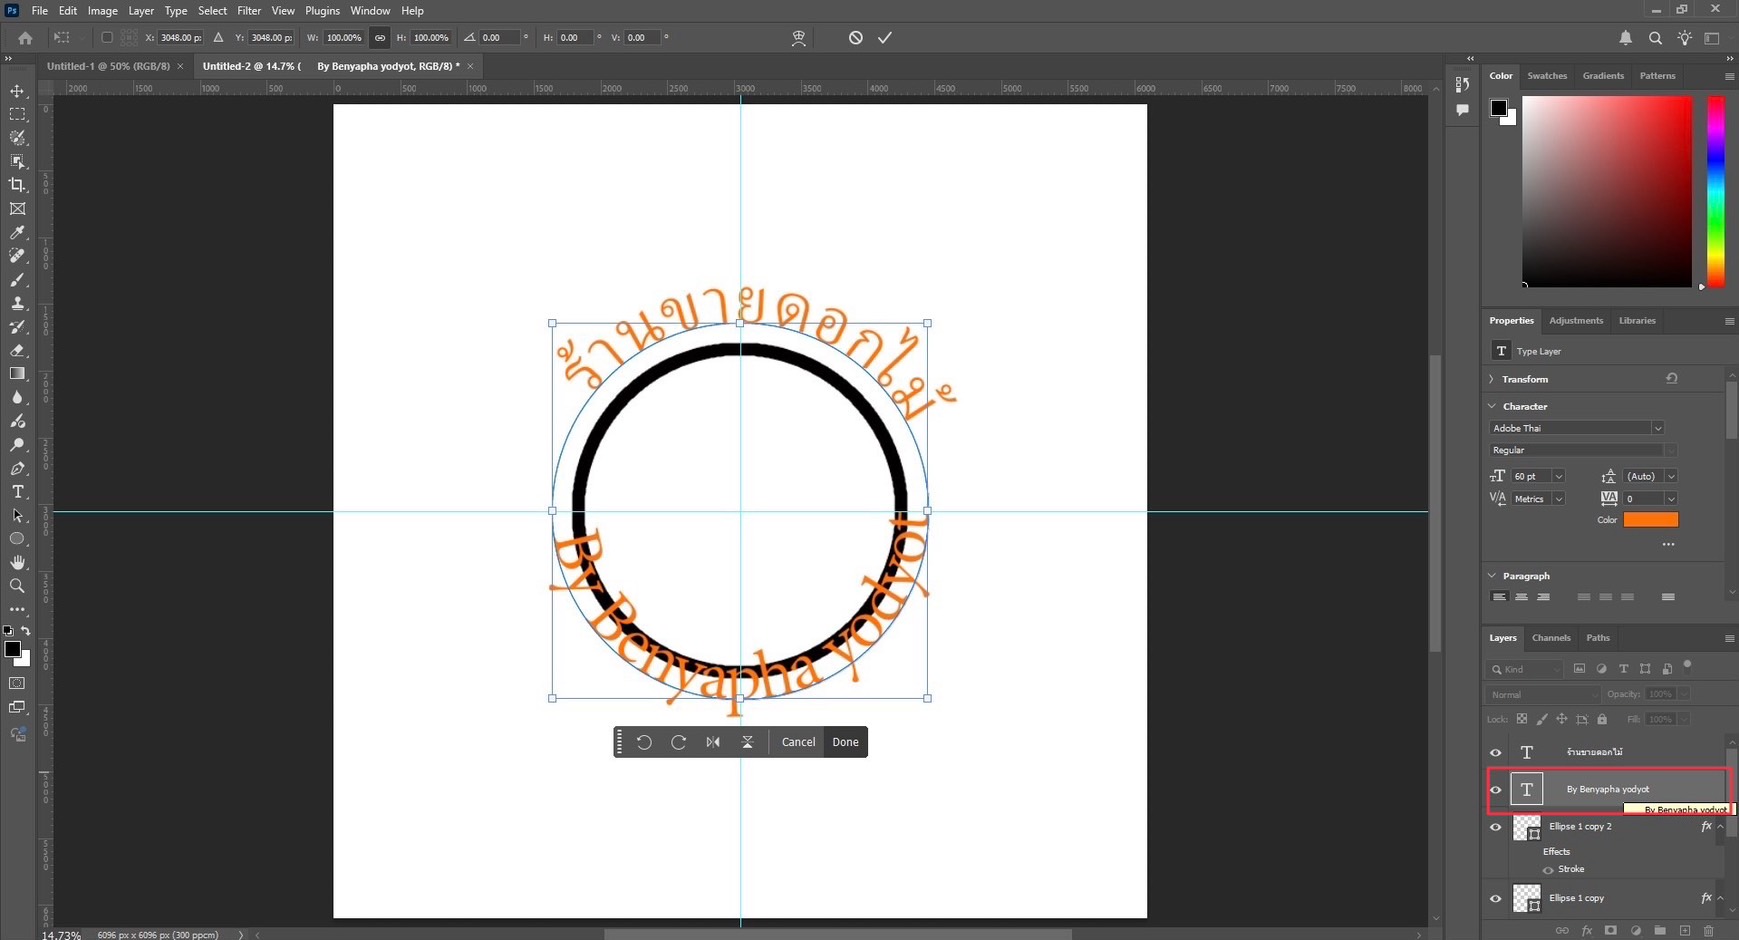Viewport: 1739px width, 940px height.
Task: Toggle the Stroke effect visibility
Action: [x=1548, y=870]
